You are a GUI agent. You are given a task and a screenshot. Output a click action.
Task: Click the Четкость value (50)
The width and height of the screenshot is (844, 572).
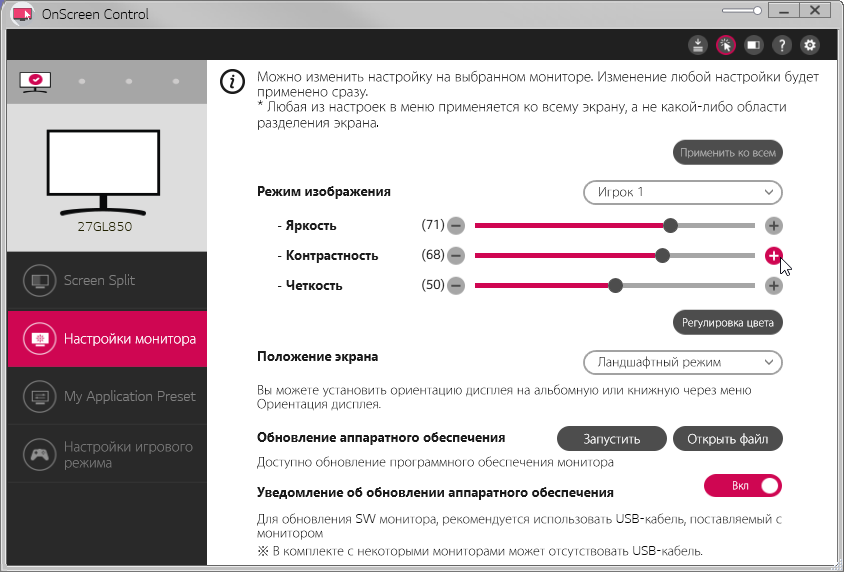click(x=433, y=285)
